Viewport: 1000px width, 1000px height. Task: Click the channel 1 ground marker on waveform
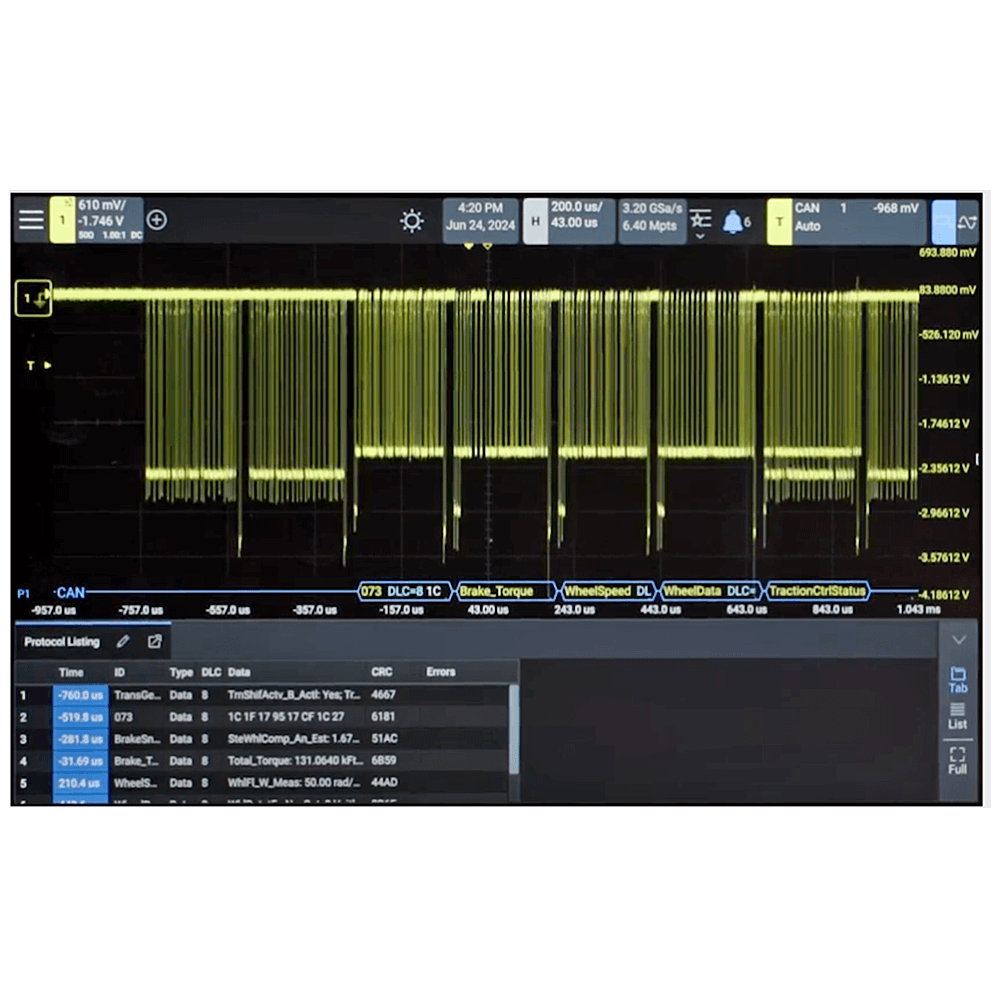pos(32,297)
